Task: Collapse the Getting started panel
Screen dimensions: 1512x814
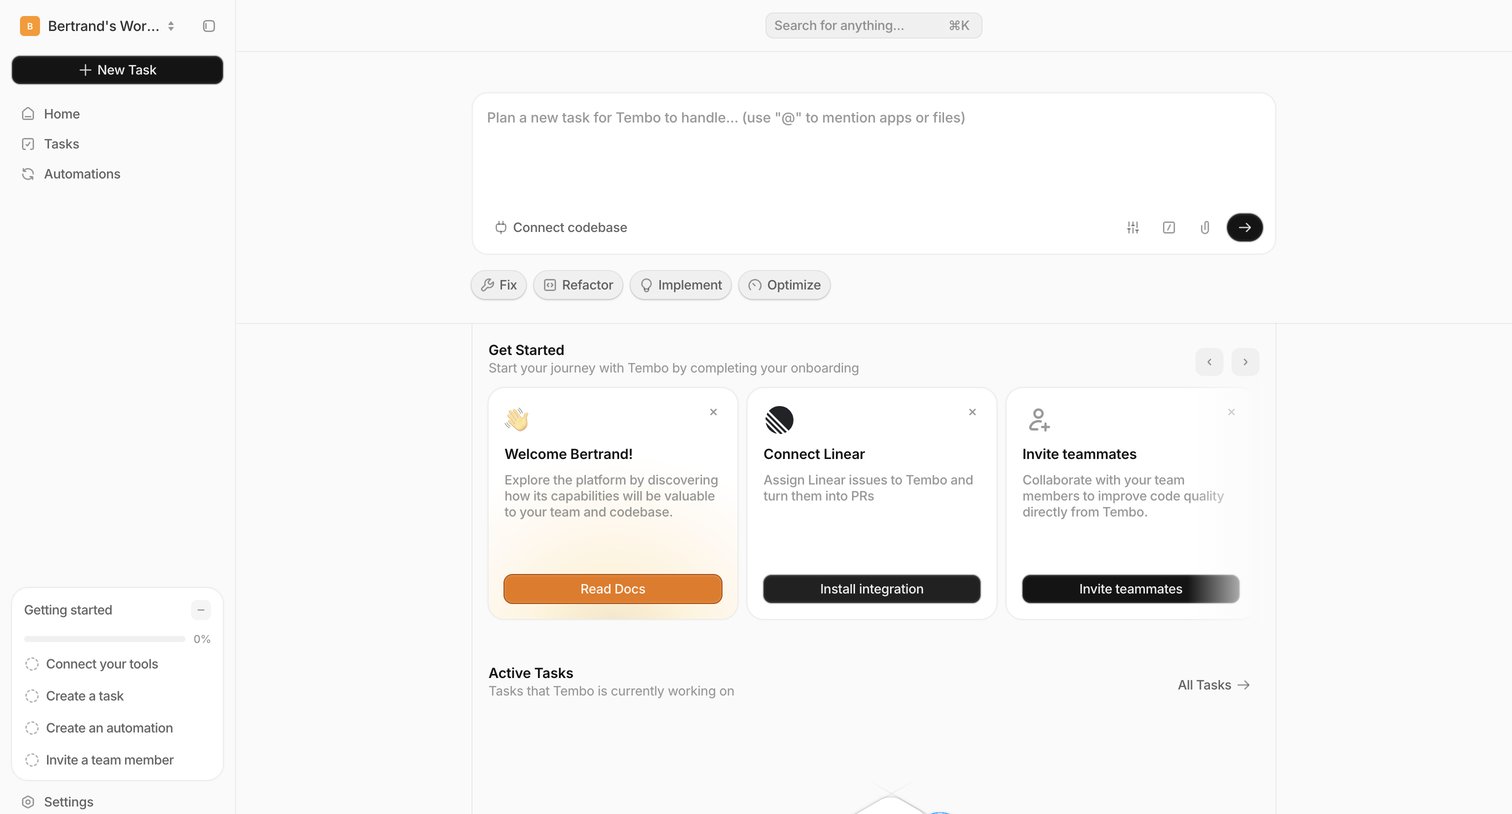Action: pyautogui.click(x=201, y=610)
